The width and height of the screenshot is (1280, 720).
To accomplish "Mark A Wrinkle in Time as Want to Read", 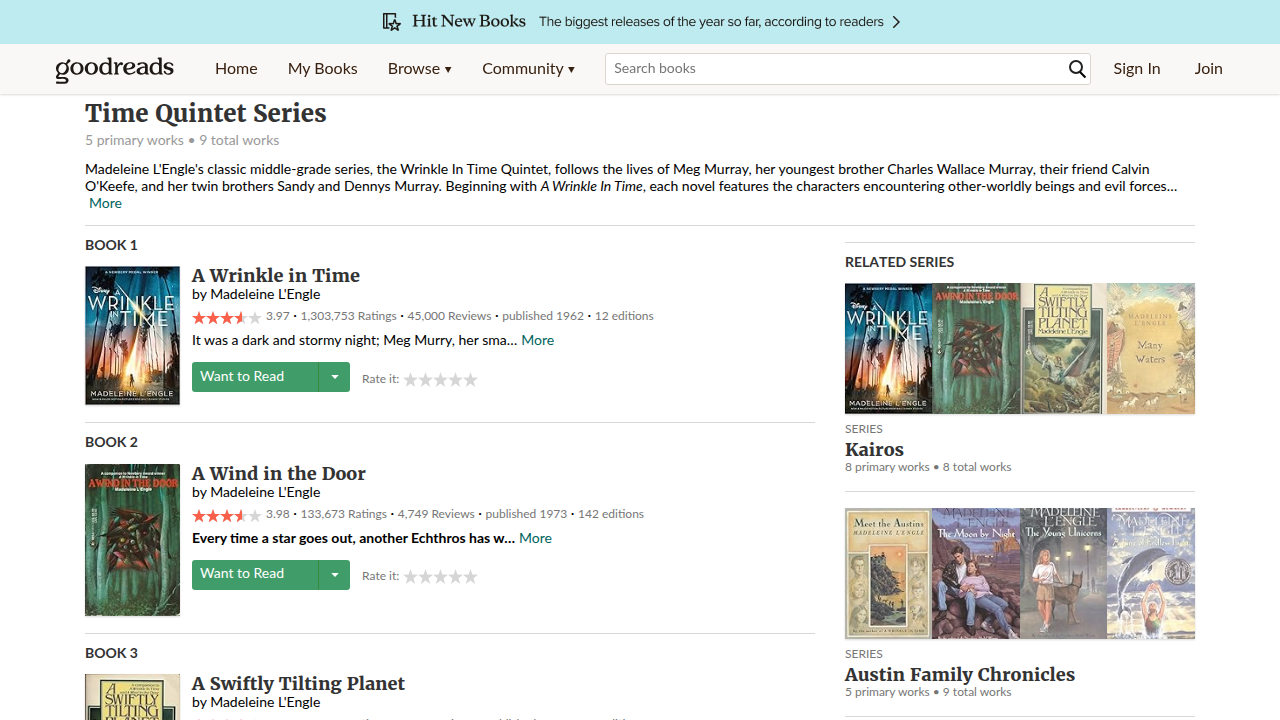I will pyautogui.click(x=255, y=377).
